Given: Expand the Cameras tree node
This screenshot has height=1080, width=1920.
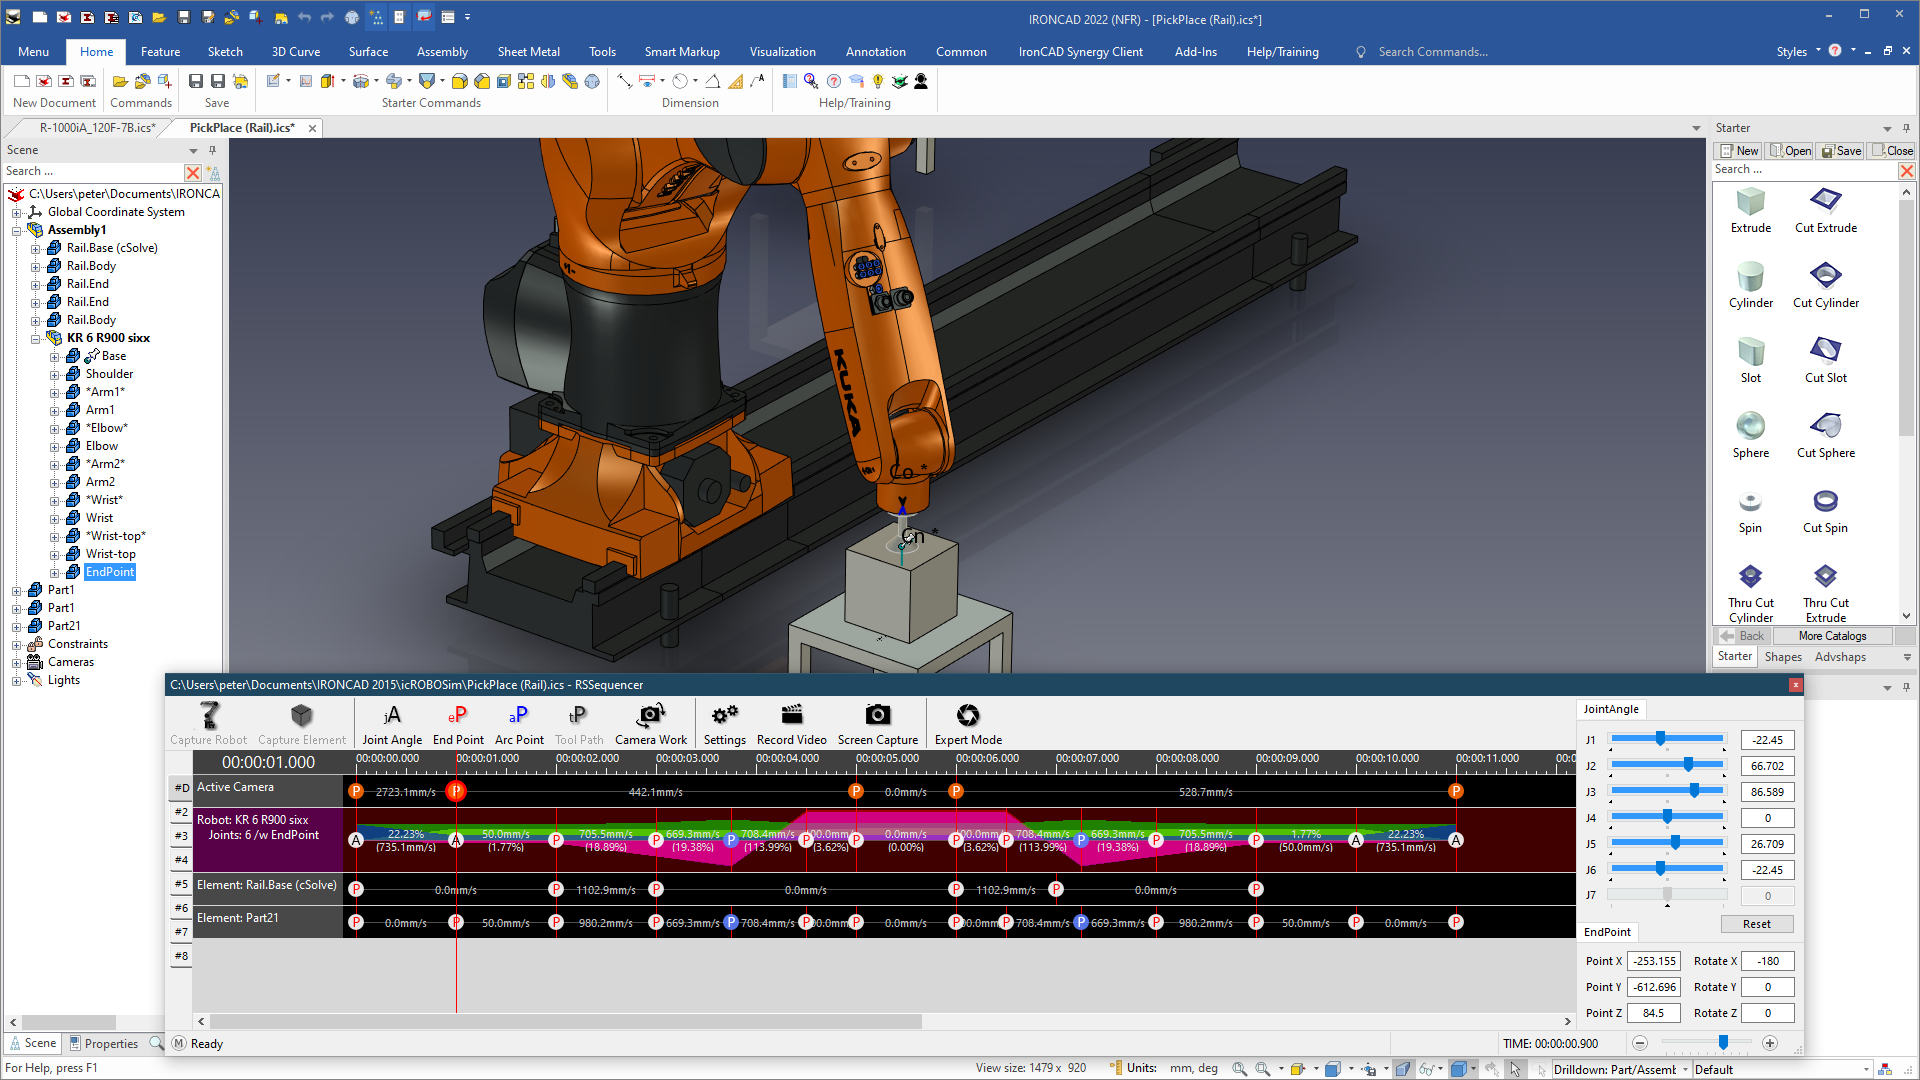Looking at the screenshot, I should [x=17, y=663].
